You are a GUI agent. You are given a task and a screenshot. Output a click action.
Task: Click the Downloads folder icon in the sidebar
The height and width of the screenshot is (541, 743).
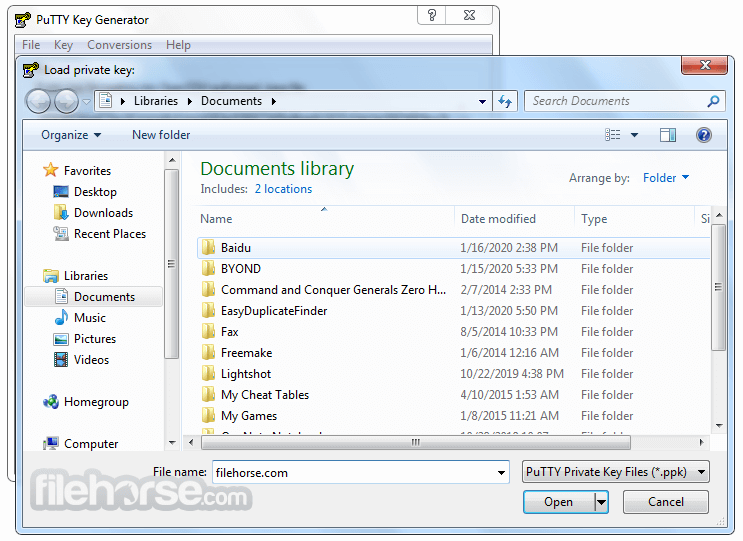pyautogui.click(x=61, y=212)
